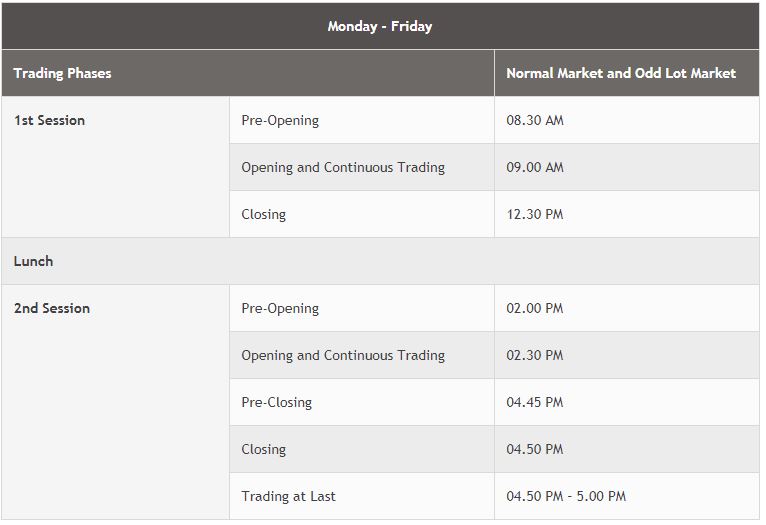The height and width of the screenshot is (525, 766).
Task: Select Closing in the 1st Session
Action: (x=264, y=214)
